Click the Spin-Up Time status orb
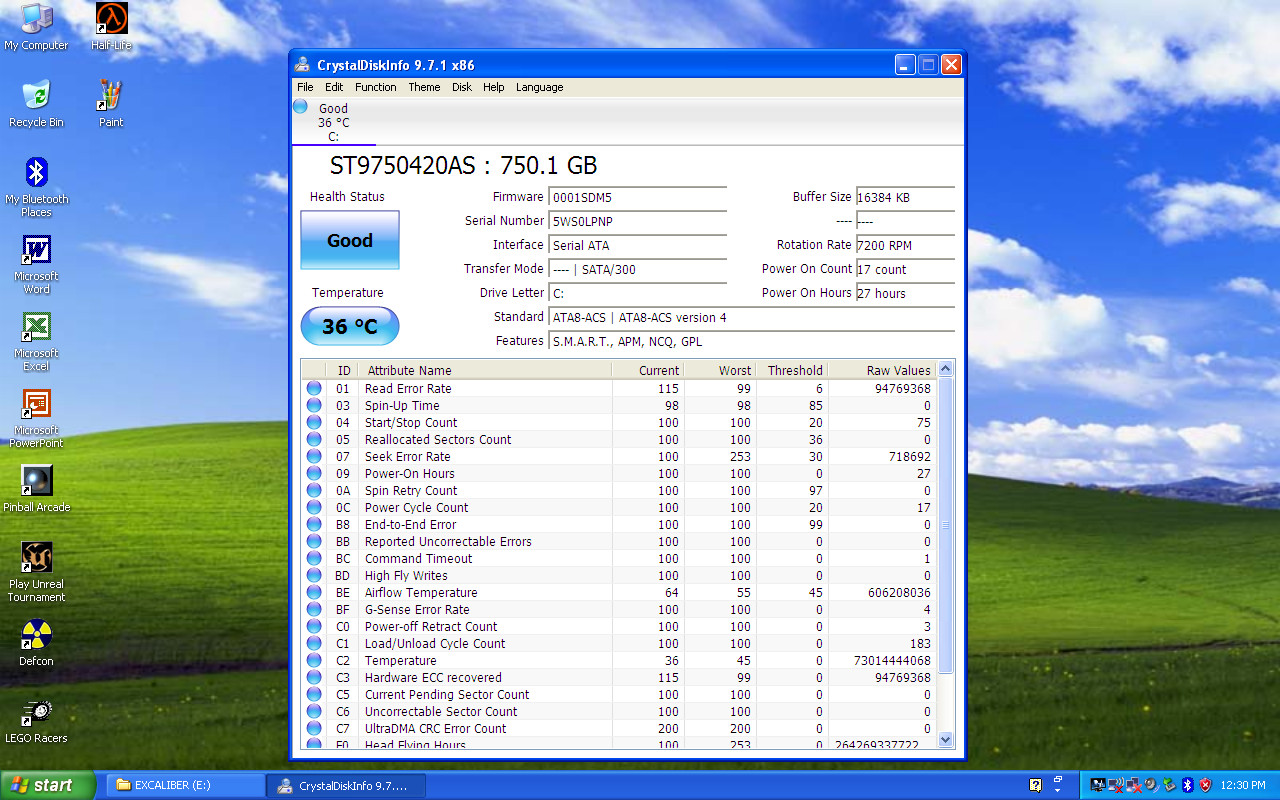The image size is (1280, 800). point(314,406)
